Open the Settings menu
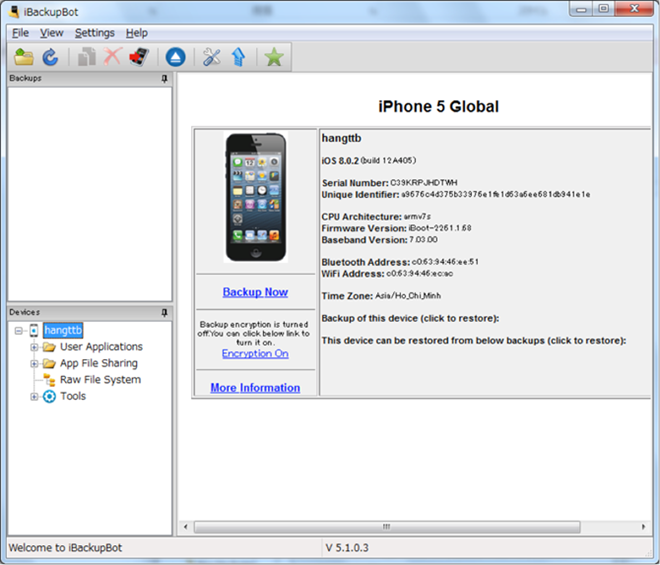This screenshot has height=565, width=660. pos(95,33)
